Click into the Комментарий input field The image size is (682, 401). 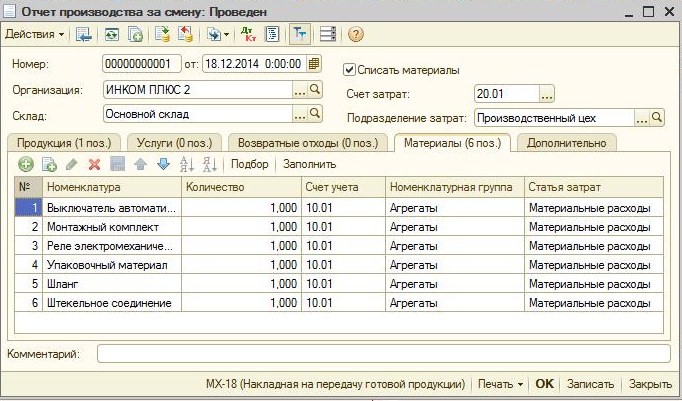[383, 353]
